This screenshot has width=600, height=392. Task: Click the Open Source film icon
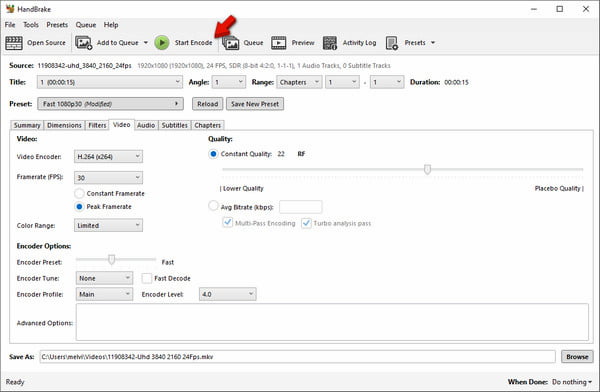[14, 43]
